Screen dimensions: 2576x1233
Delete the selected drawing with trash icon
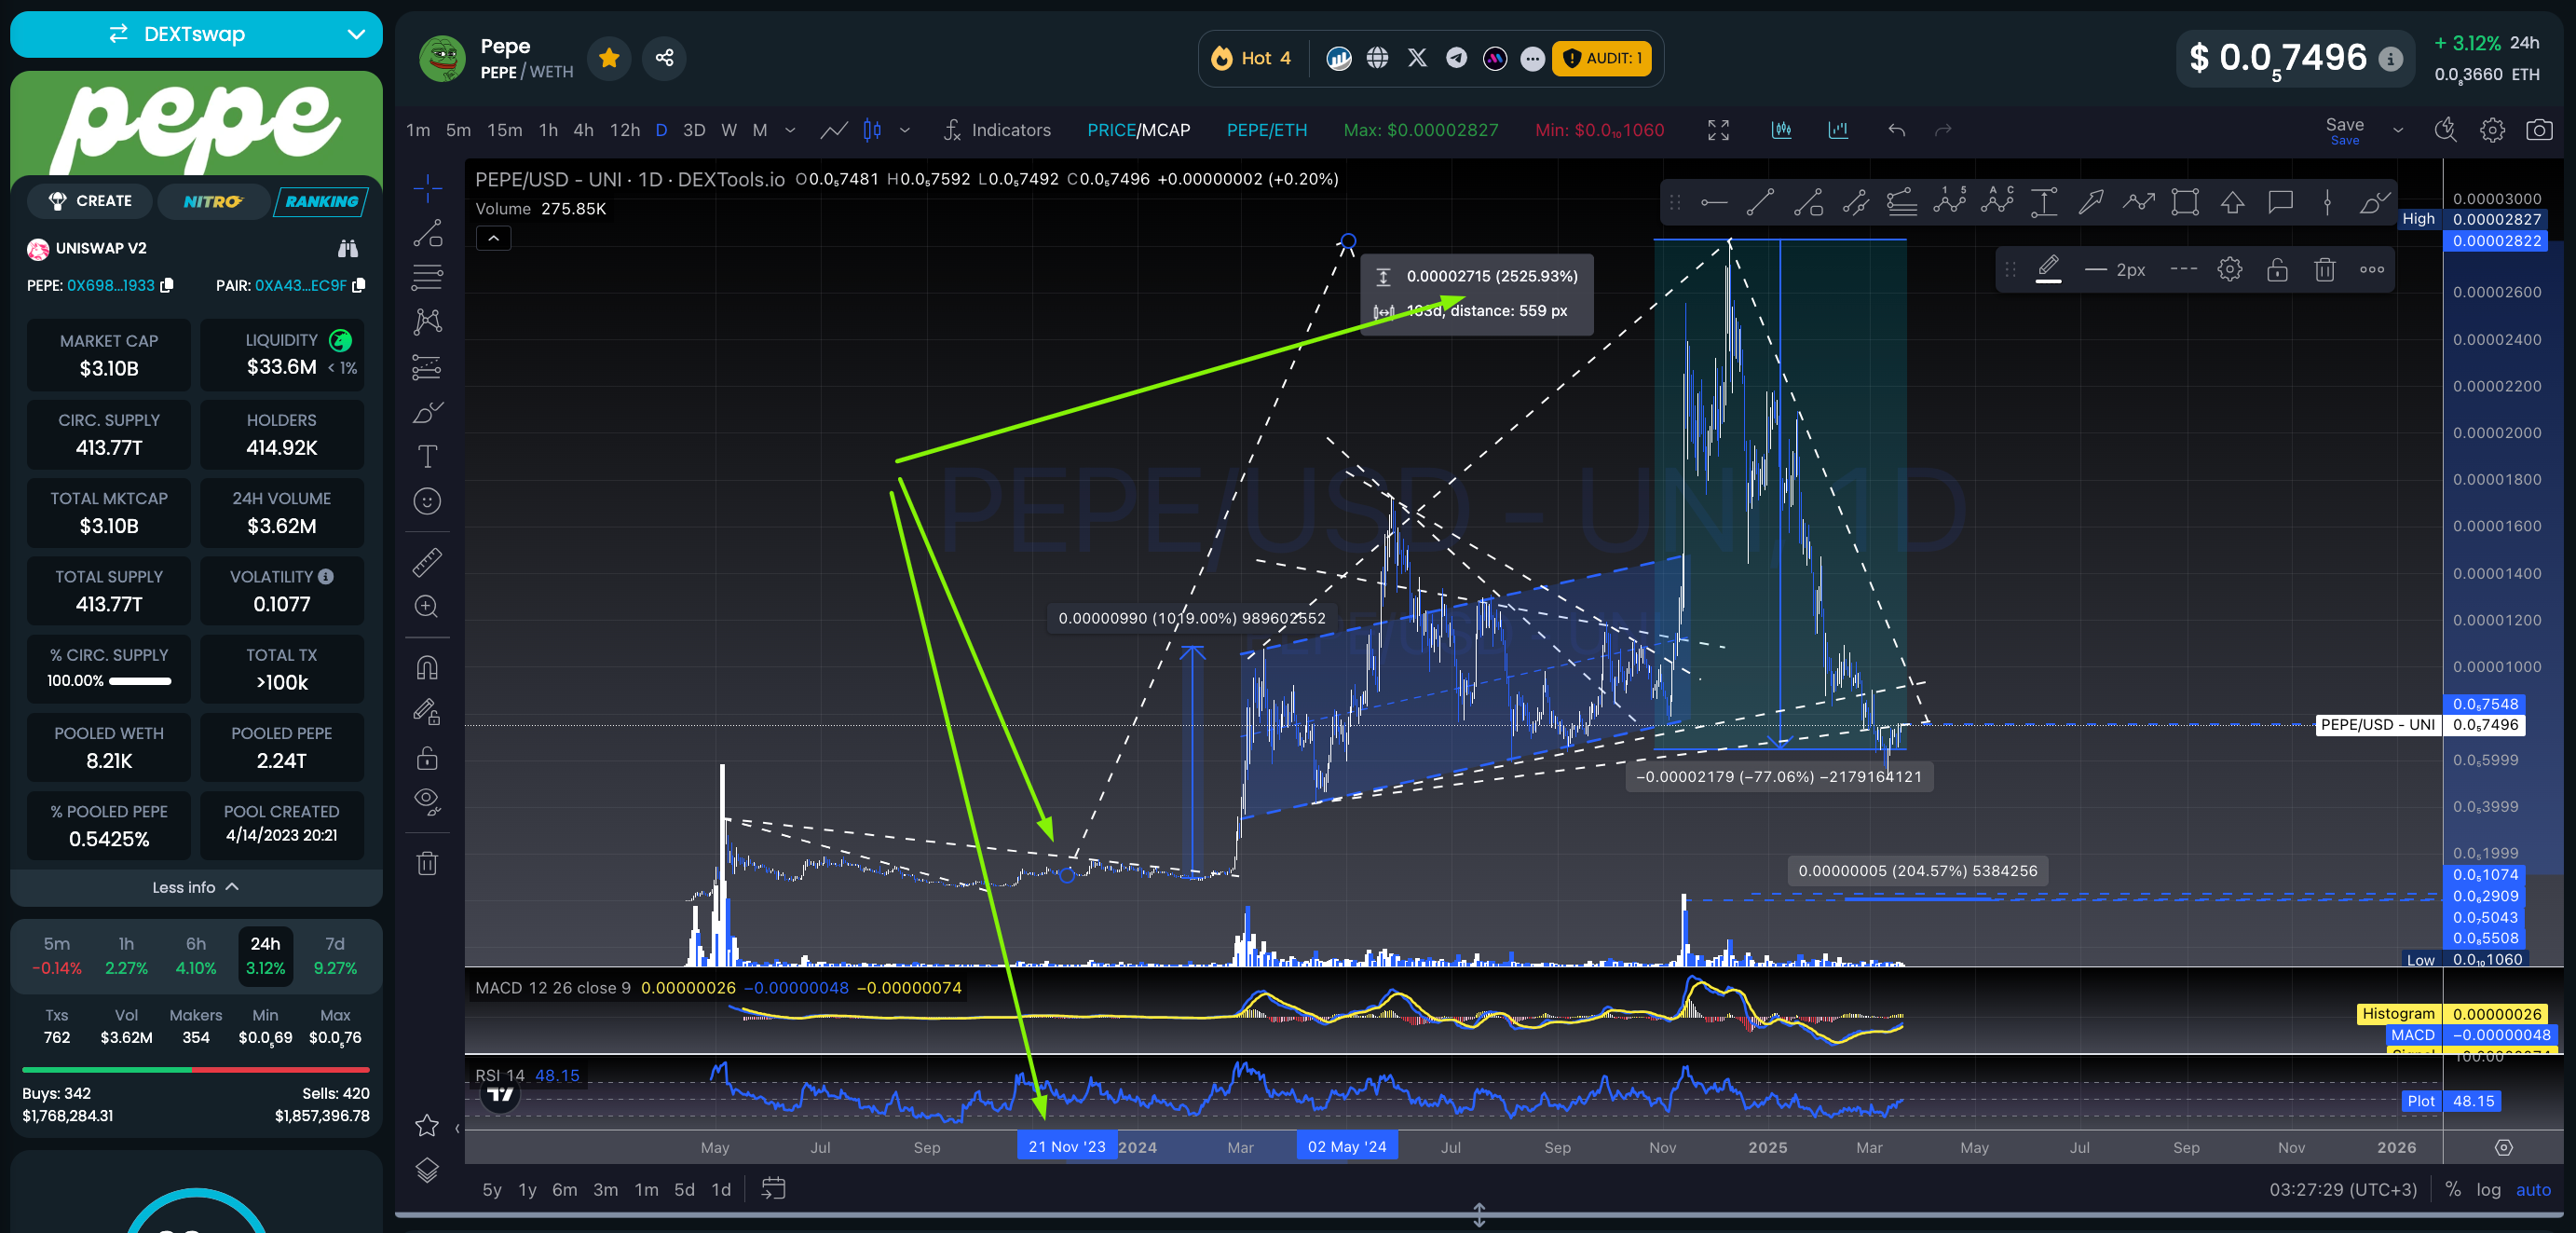click(x=2325, y=269)
